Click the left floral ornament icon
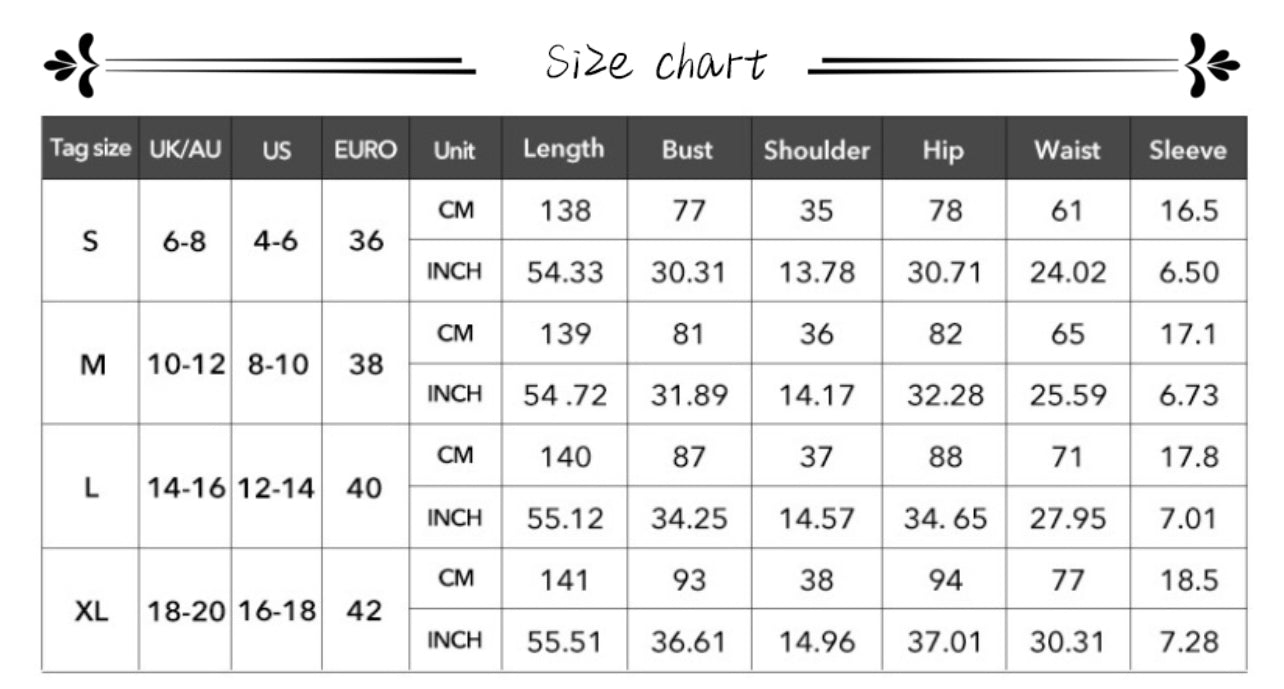The image size is (1284, 689). [x=71, y=65]
